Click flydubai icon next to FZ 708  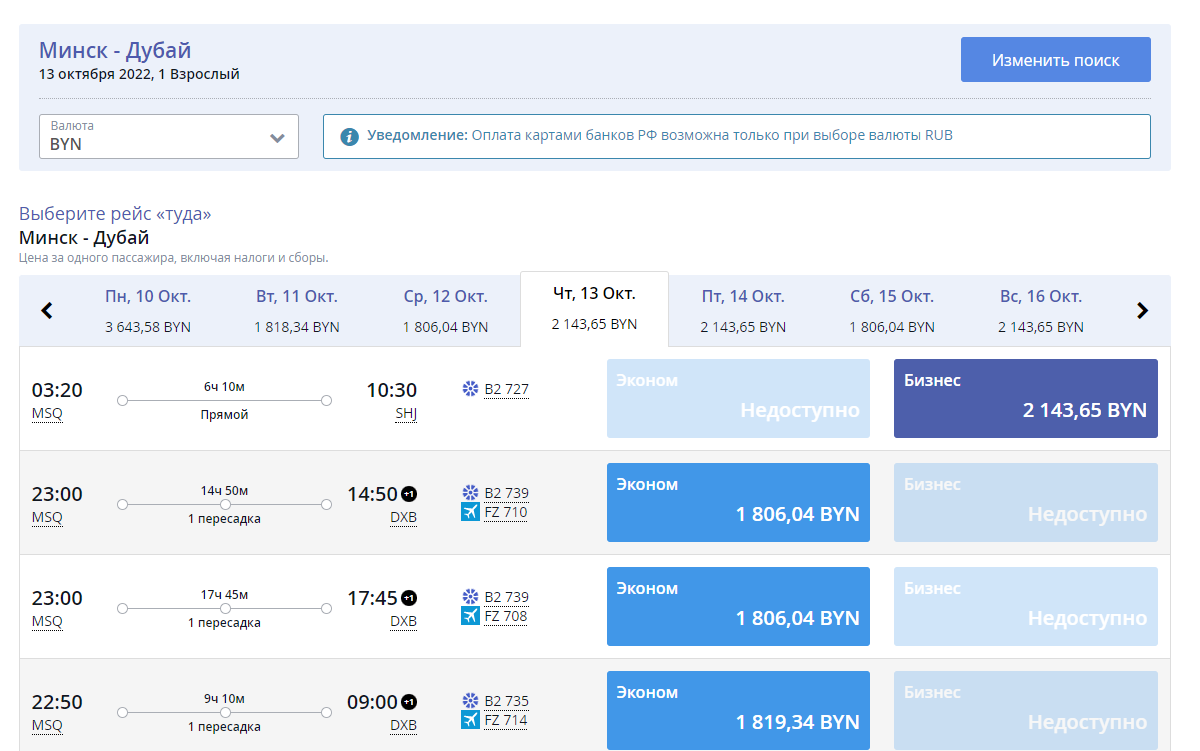click(x=470, y=616)
